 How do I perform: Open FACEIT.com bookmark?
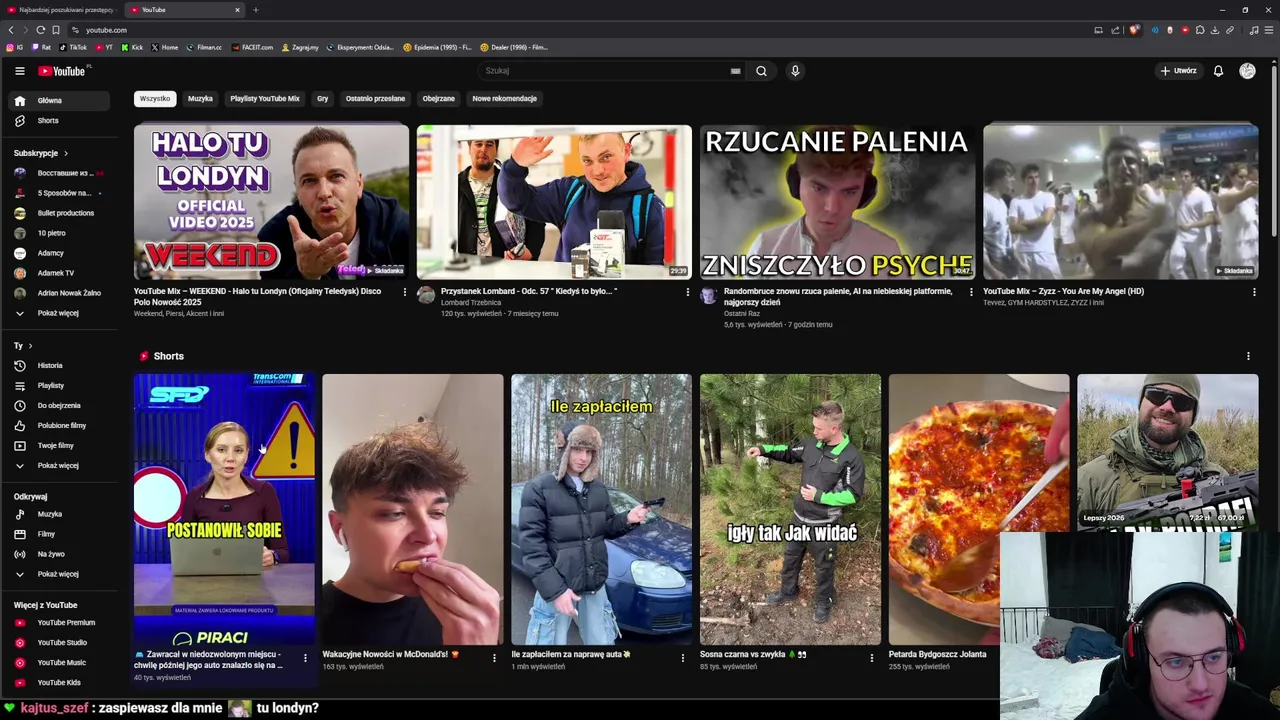pyautogui.click(x=252, y=47)
